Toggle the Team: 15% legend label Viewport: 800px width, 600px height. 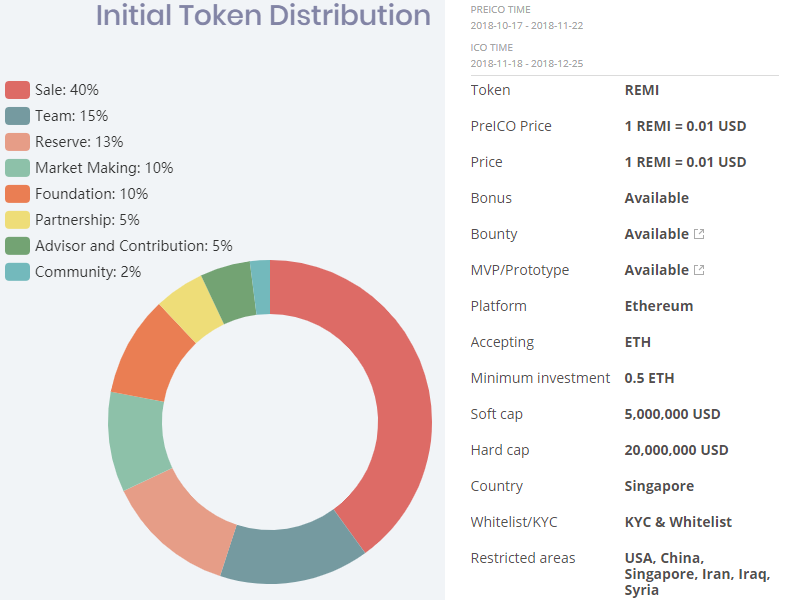[71, 116]
